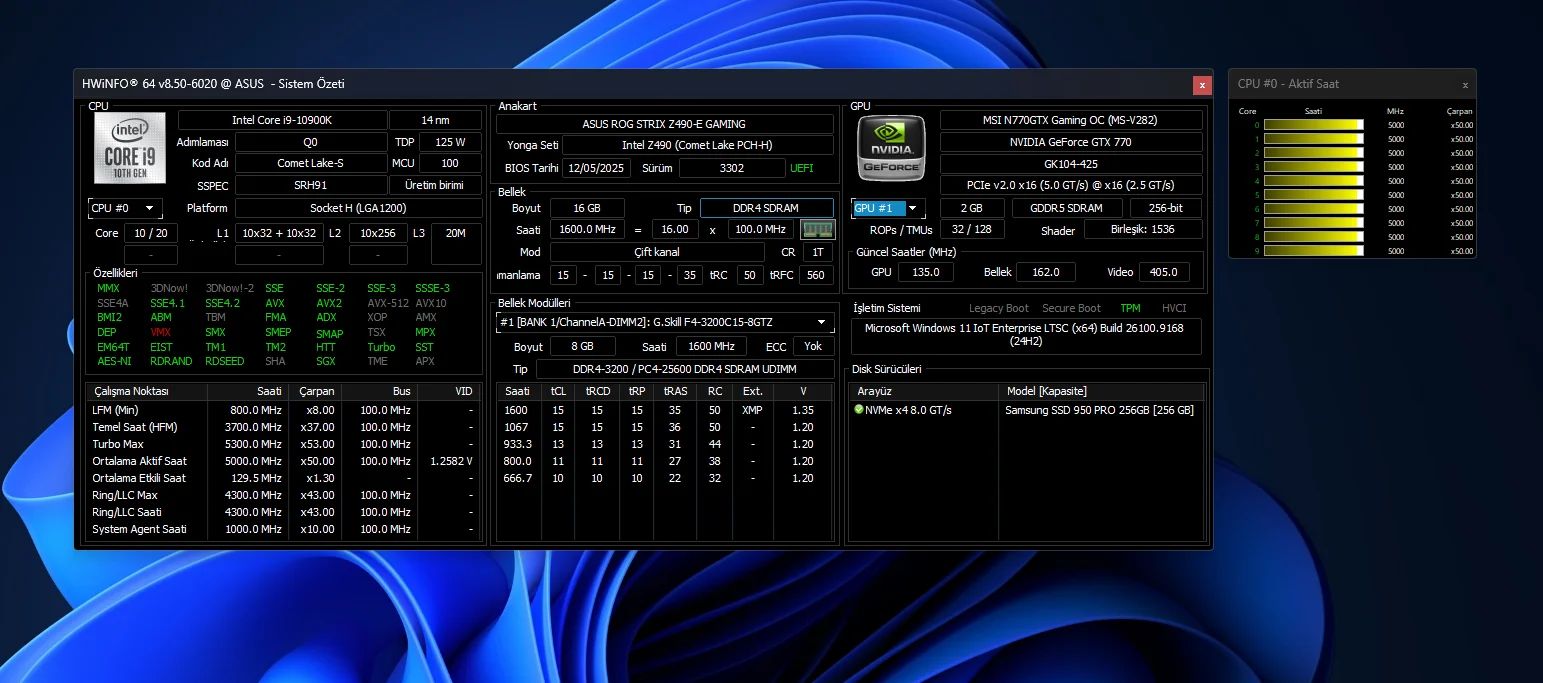Click the 560 tRFC value
This screenshot has height=683, width=1543.
(816, 275)
